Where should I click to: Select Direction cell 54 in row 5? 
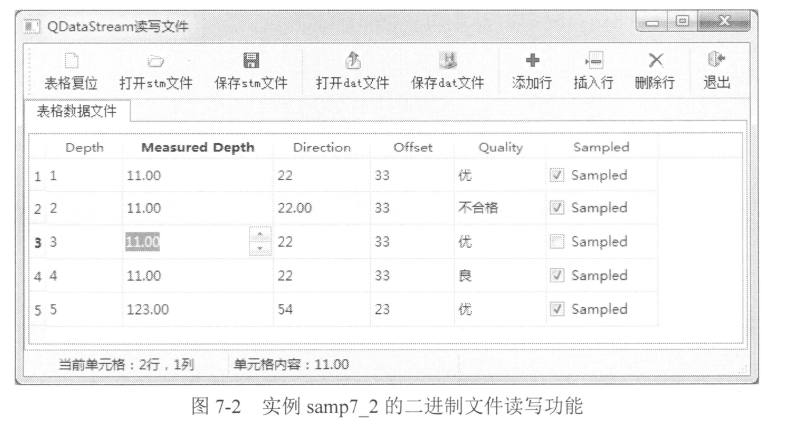point(322,309)
